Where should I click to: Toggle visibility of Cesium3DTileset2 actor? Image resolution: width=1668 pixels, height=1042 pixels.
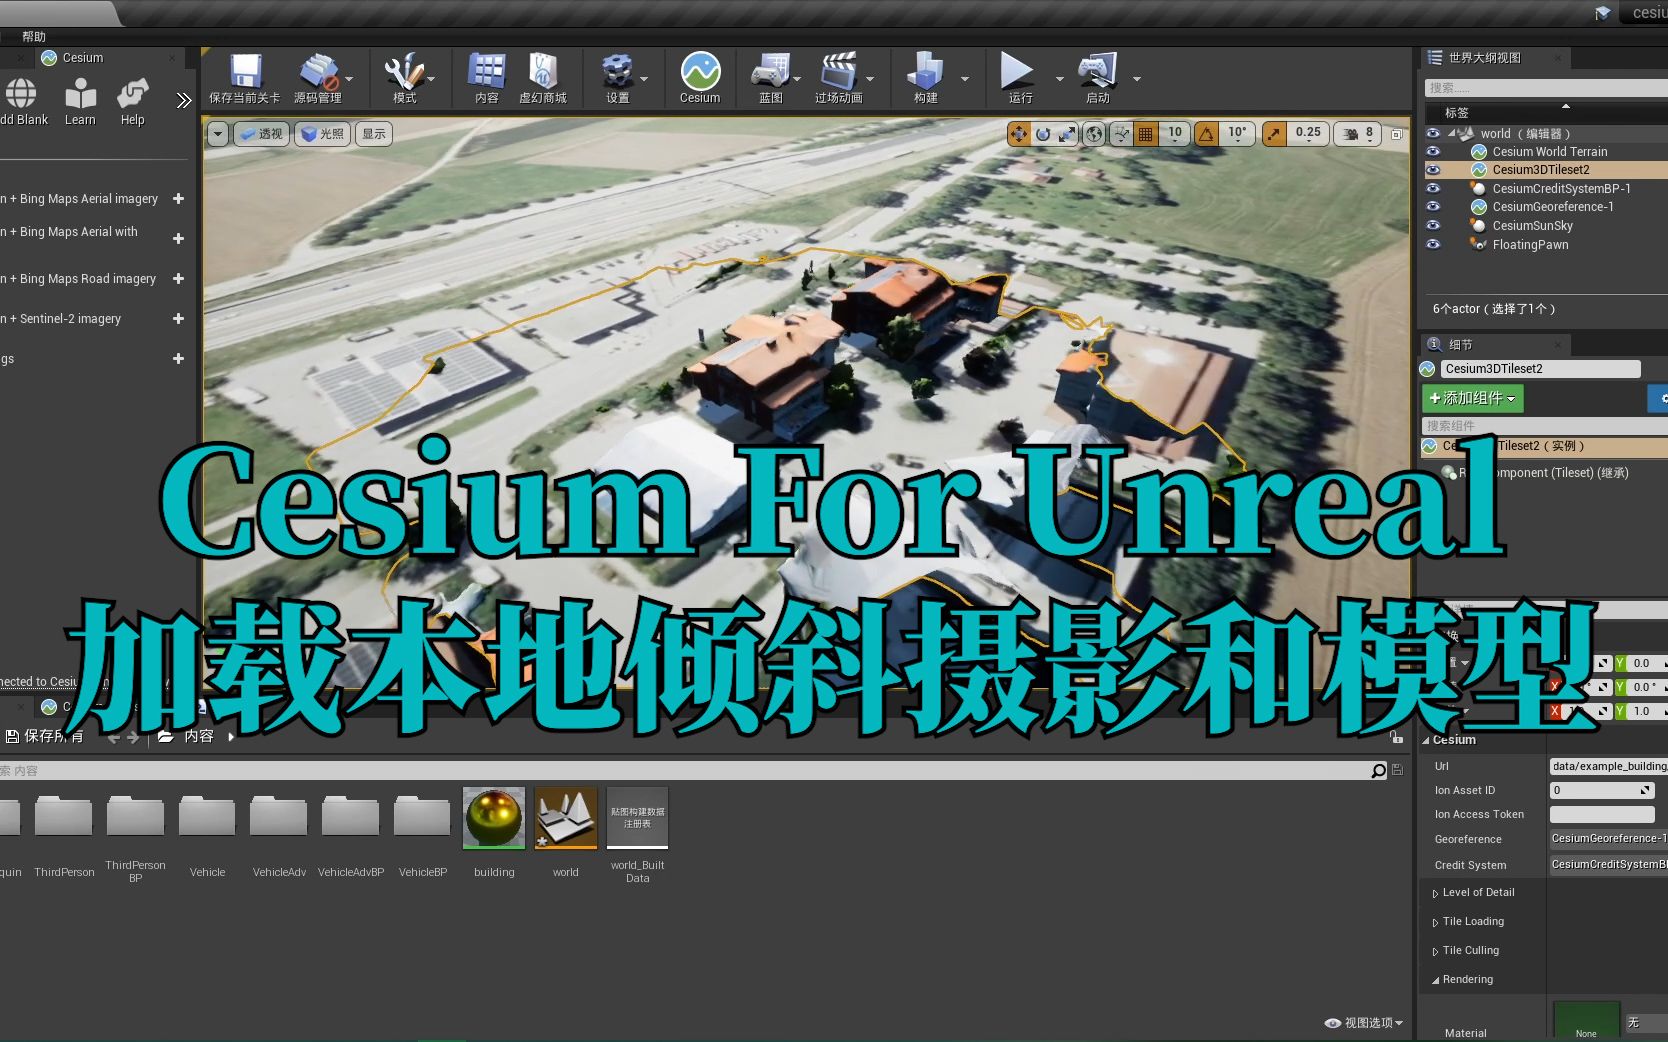[1433, 170]
